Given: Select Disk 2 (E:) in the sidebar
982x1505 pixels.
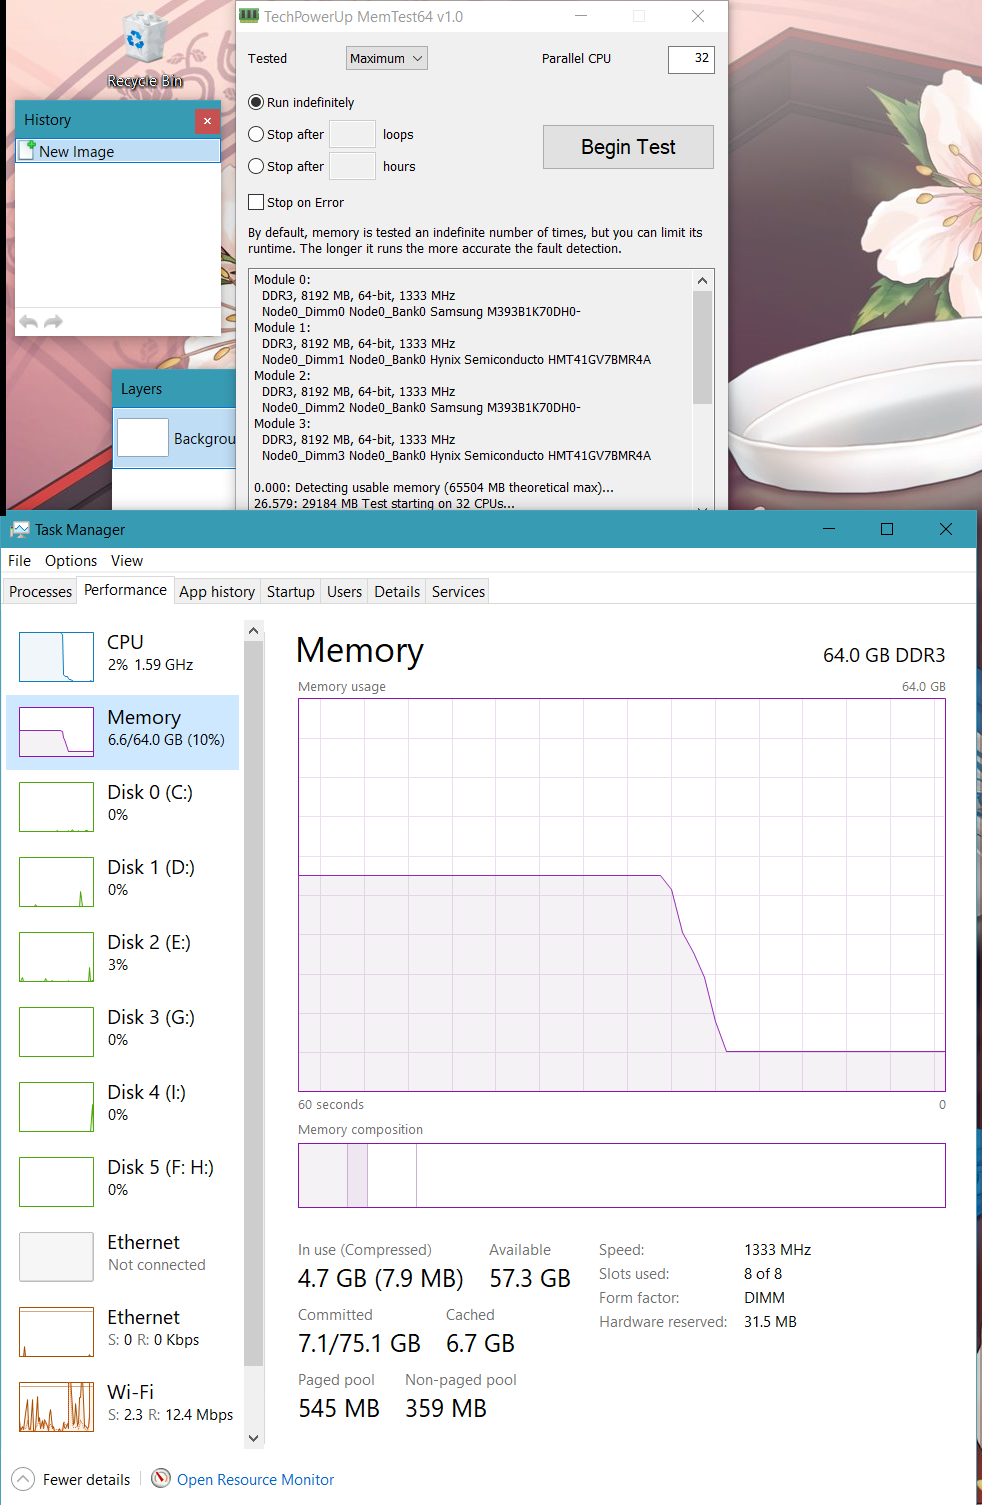Looking at the screenshot, I should point(123,957).
